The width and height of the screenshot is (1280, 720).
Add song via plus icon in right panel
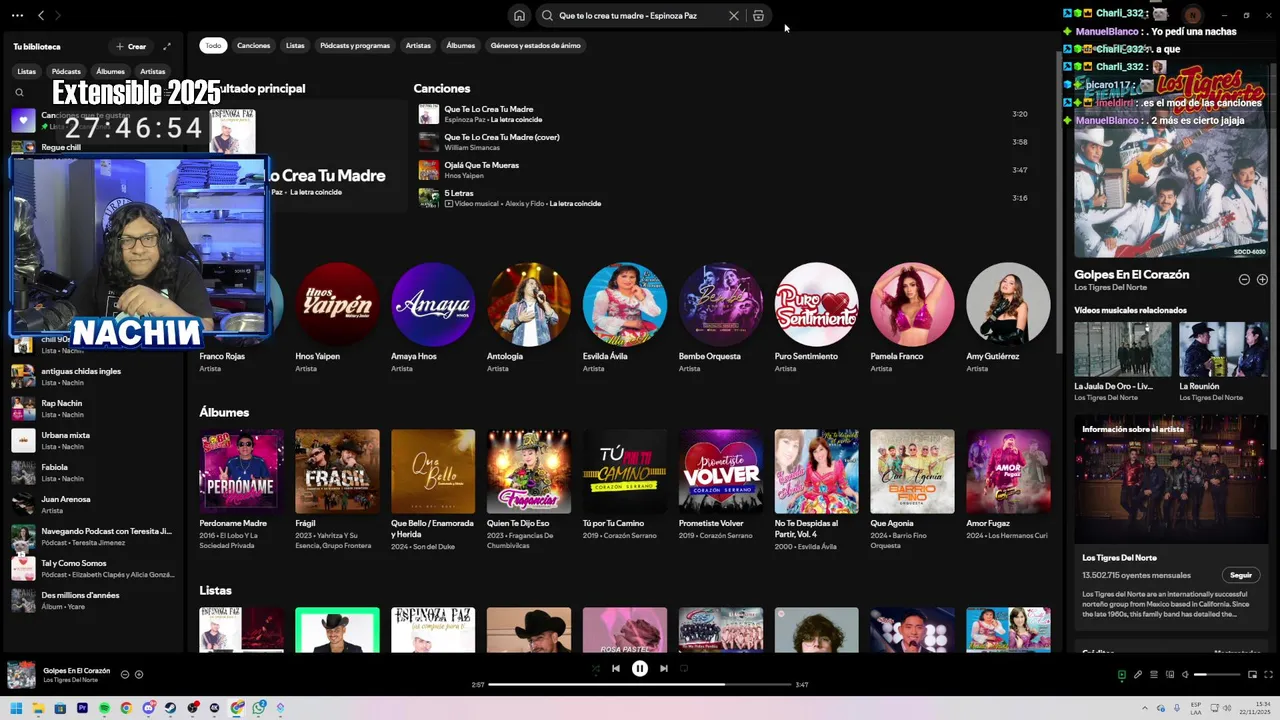tap(1262, 279)
